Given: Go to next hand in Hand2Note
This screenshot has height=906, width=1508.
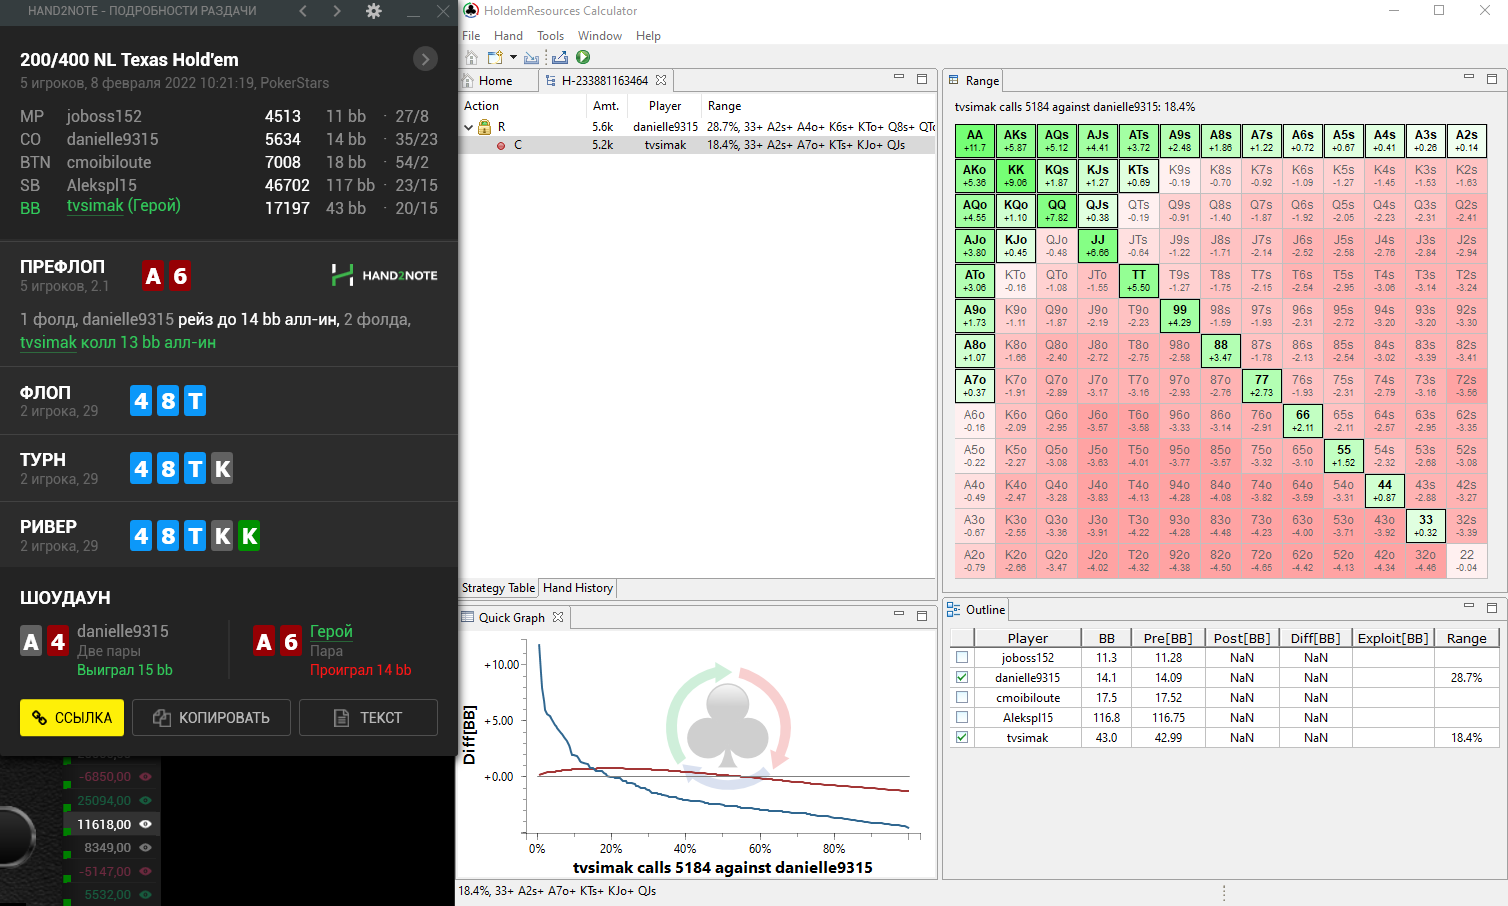Looking at the screenshot, I should [337, 11].
